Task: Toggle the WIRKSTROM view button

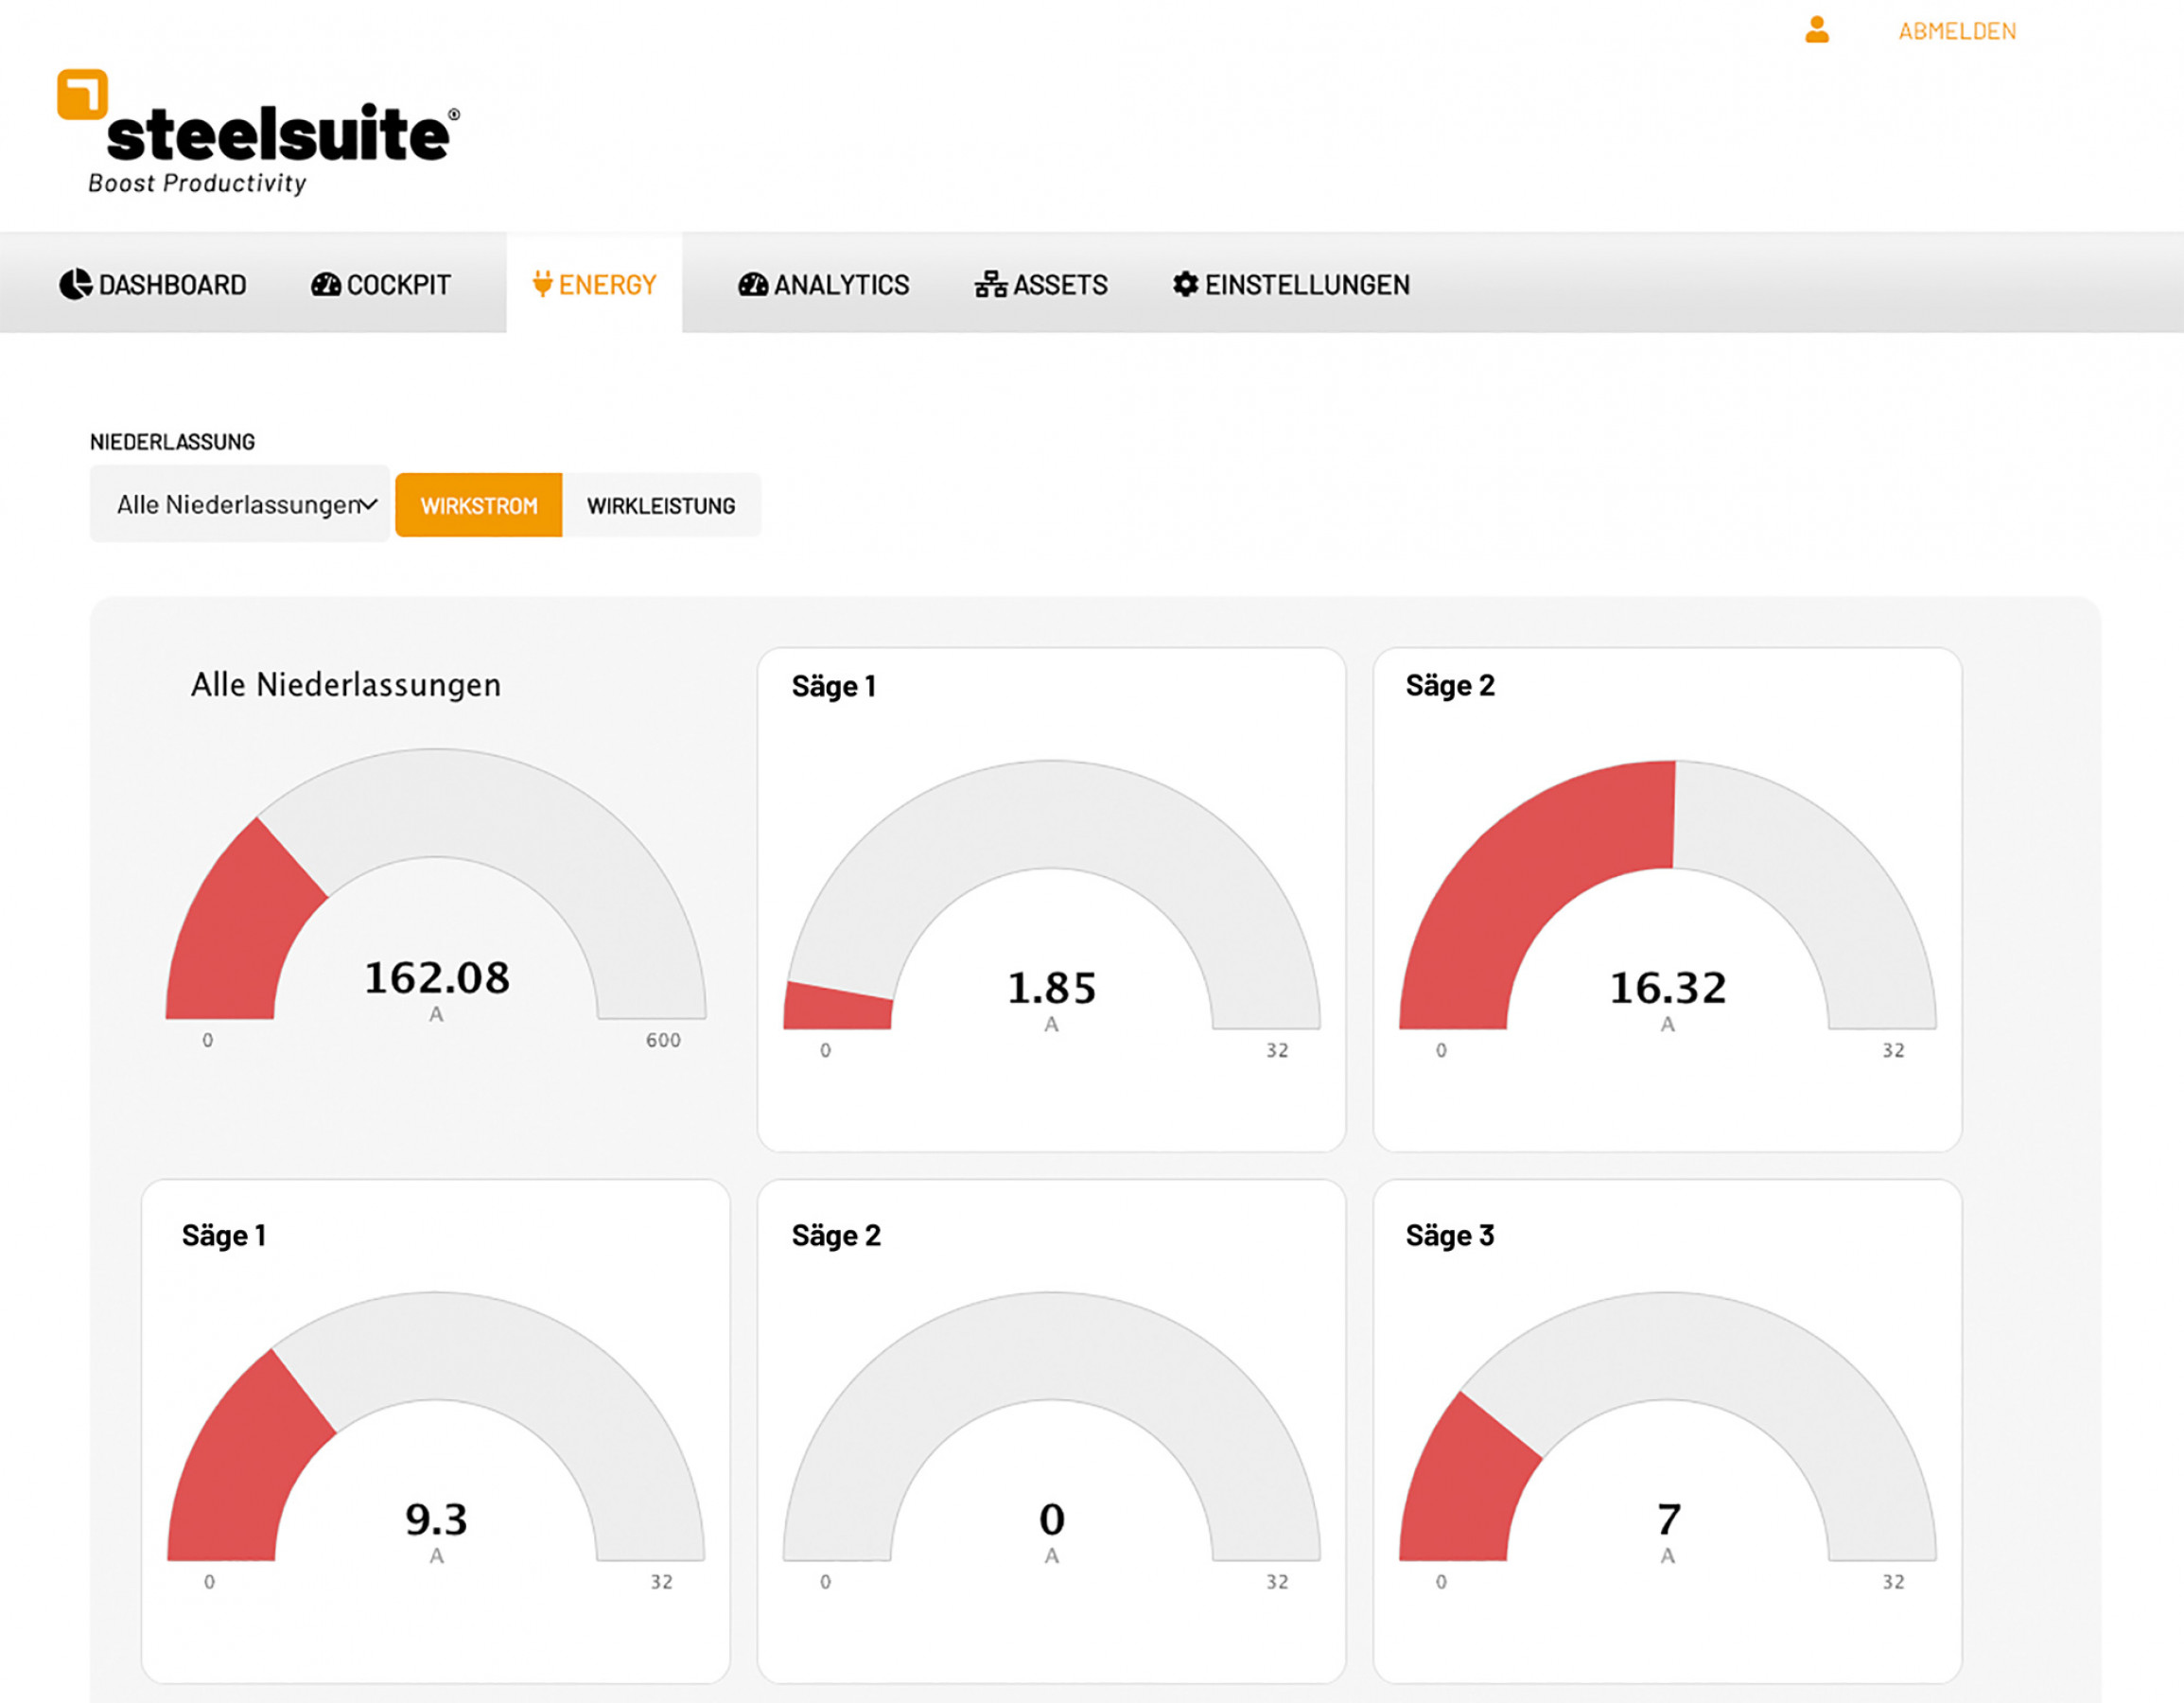Action: pyautogui.click(x=478, y=505)
